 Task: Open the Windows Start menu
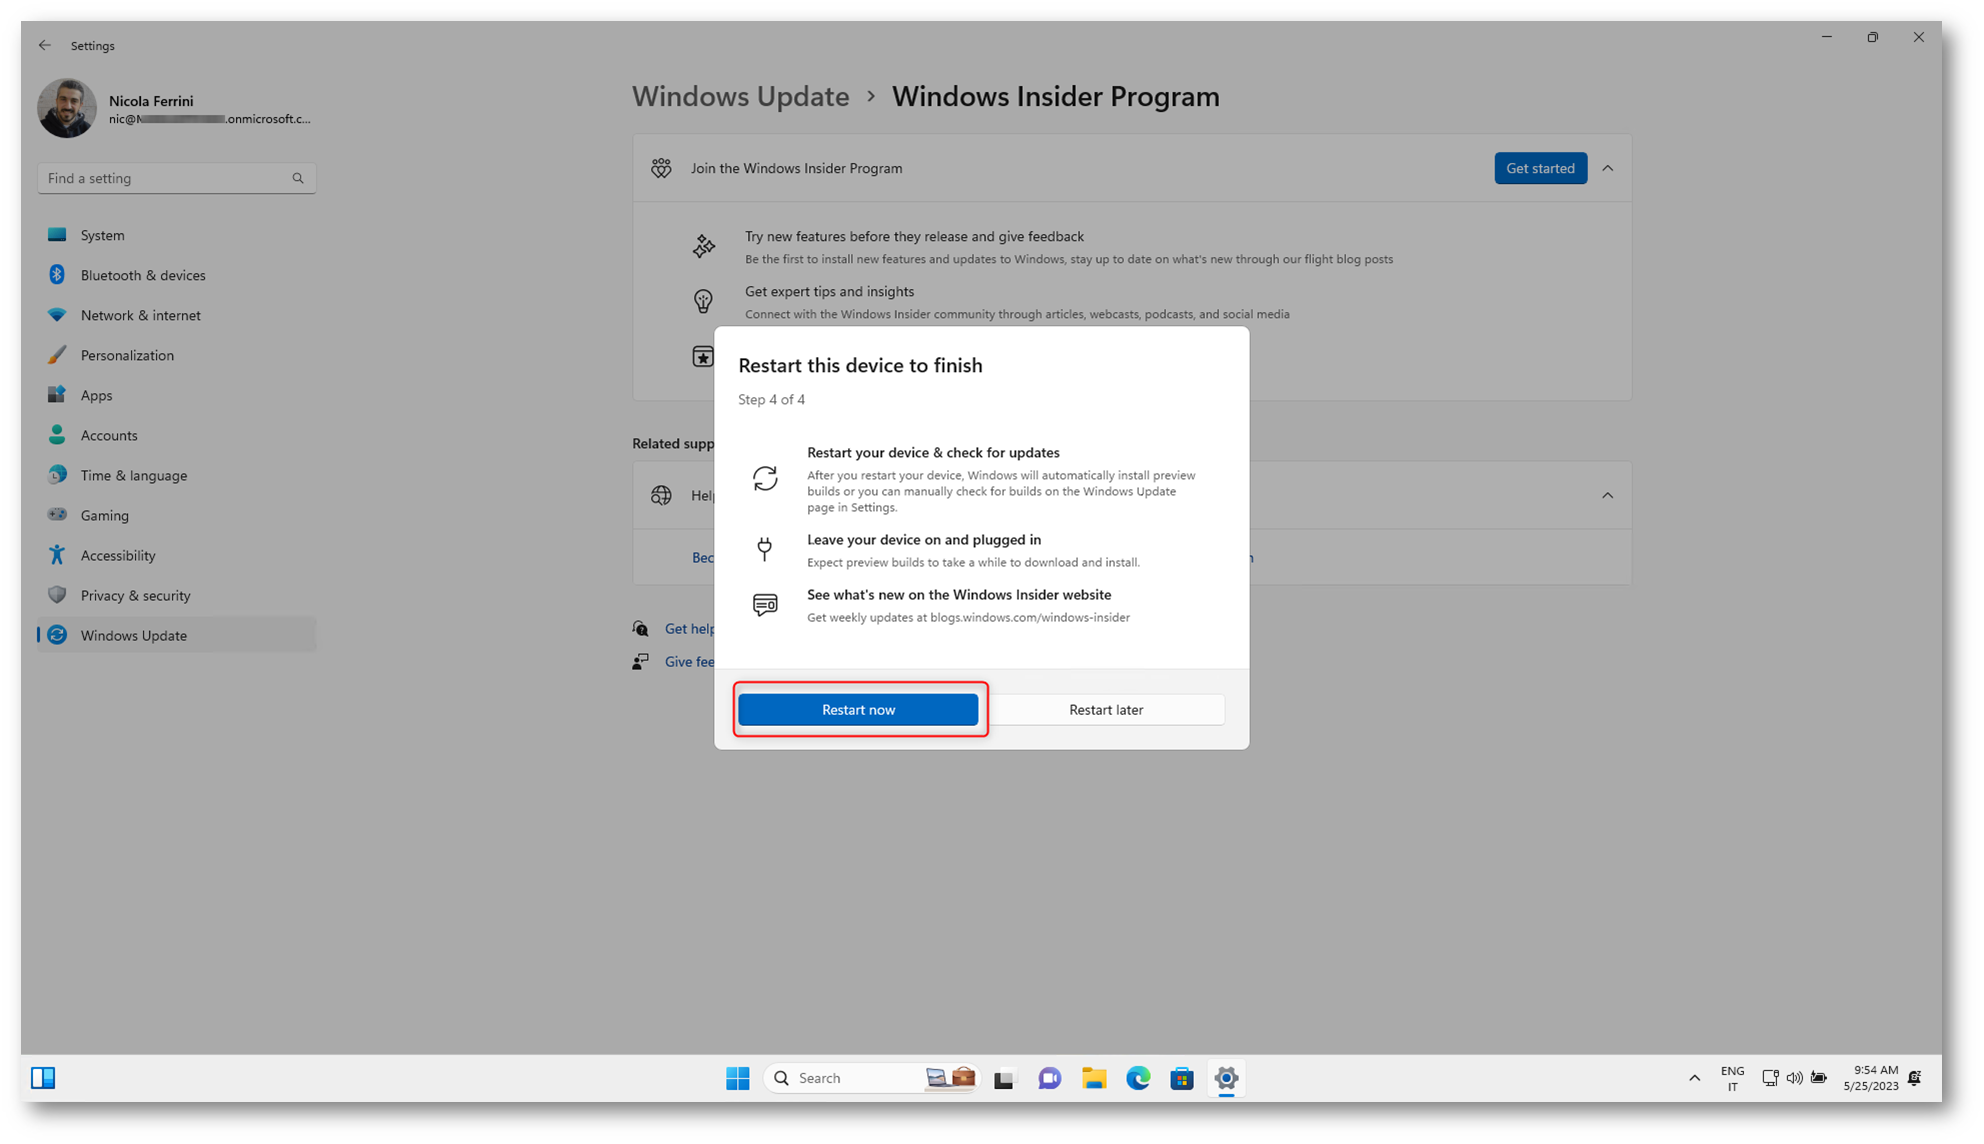click(x=737, y=1077)
